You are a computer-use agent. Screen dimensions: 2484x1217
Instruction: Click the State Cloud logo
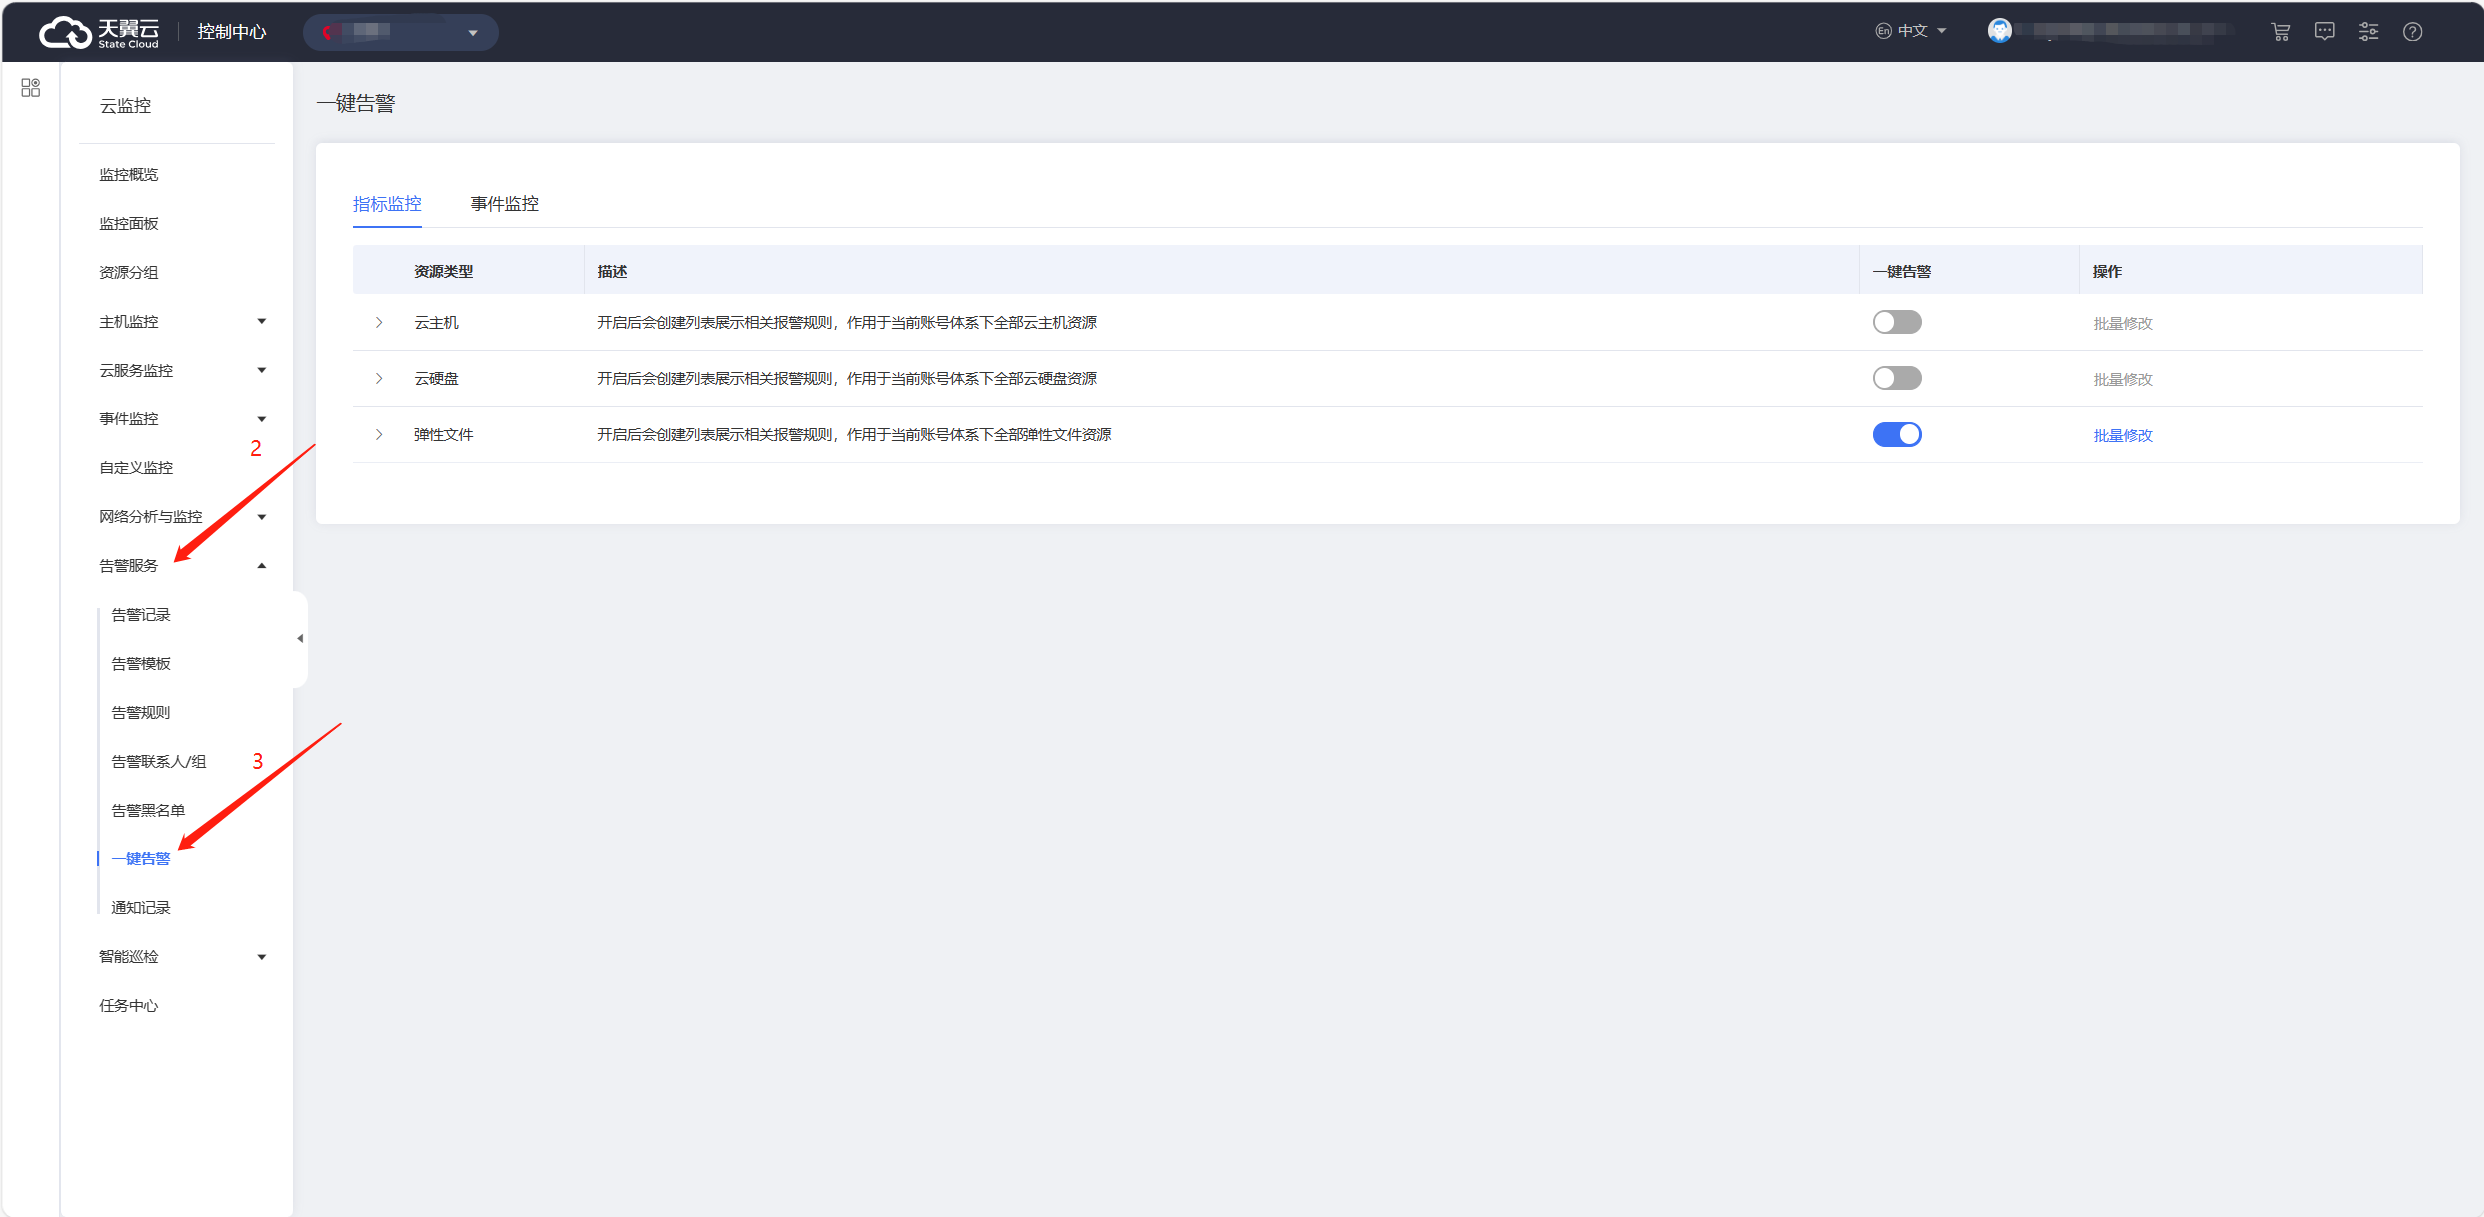(x=99, y=32)
